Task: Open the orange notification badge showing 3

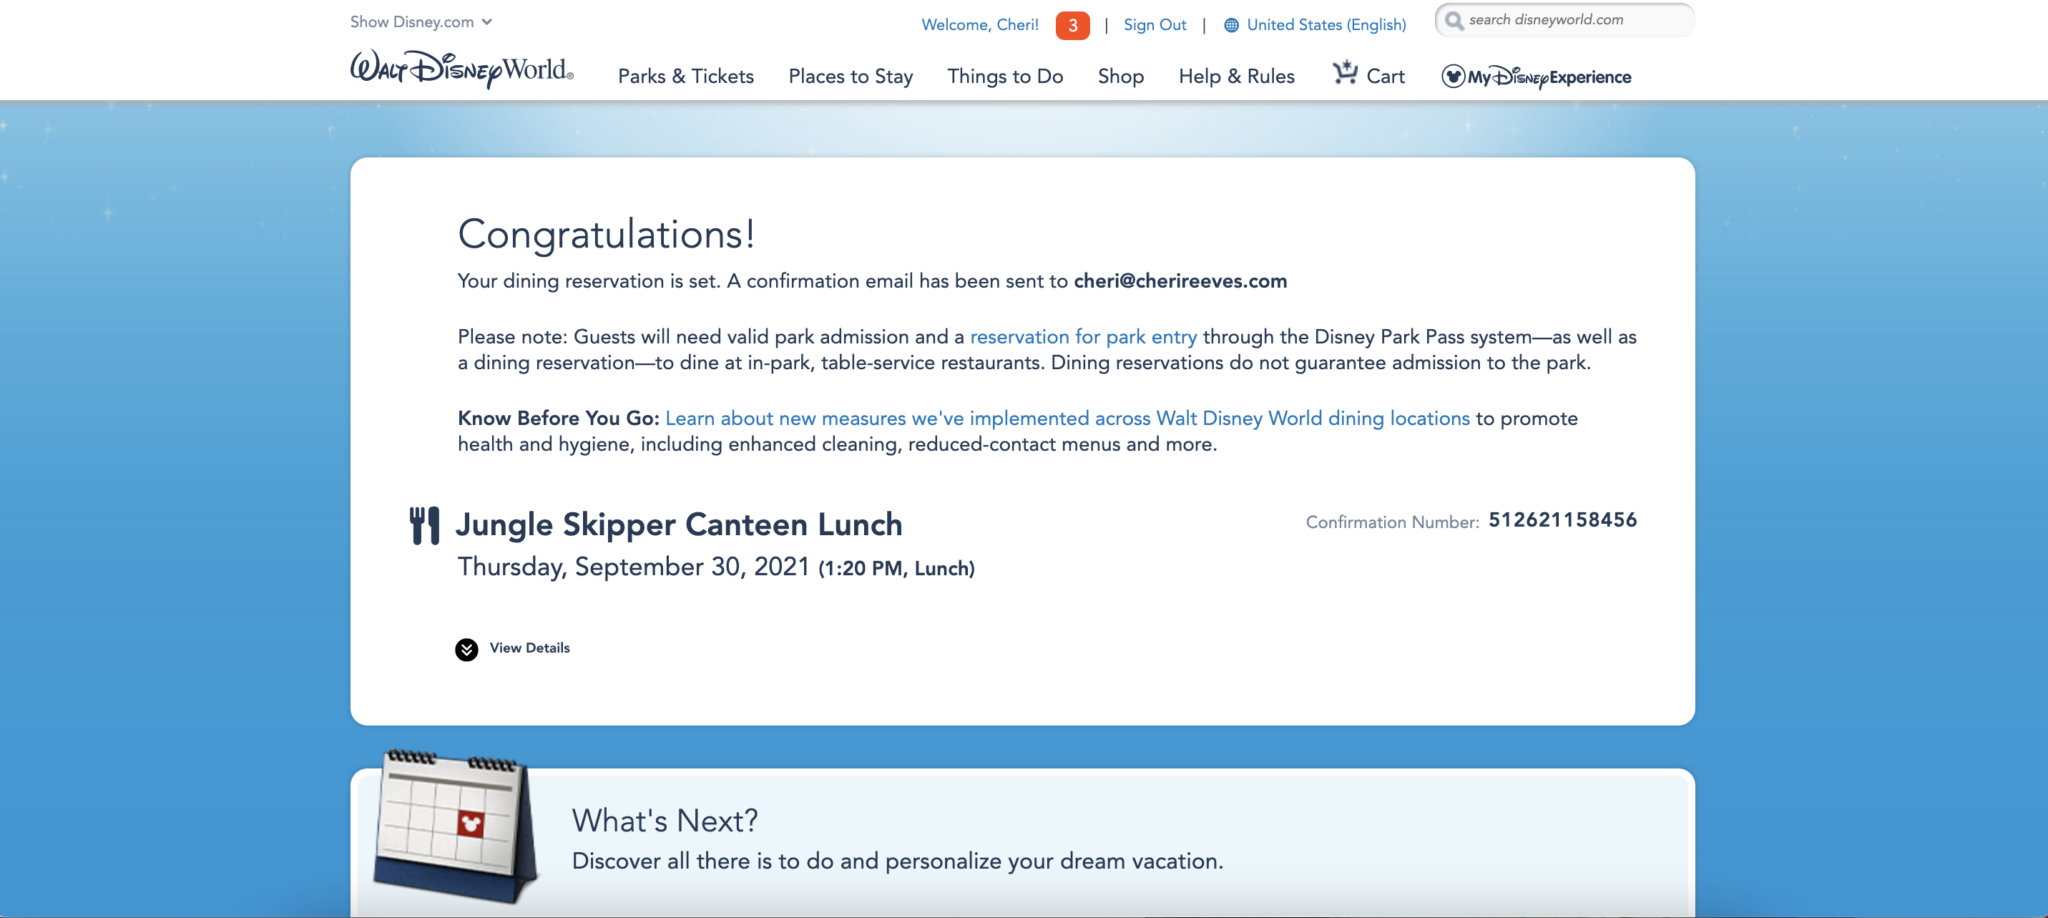Action: point(1072,25)
